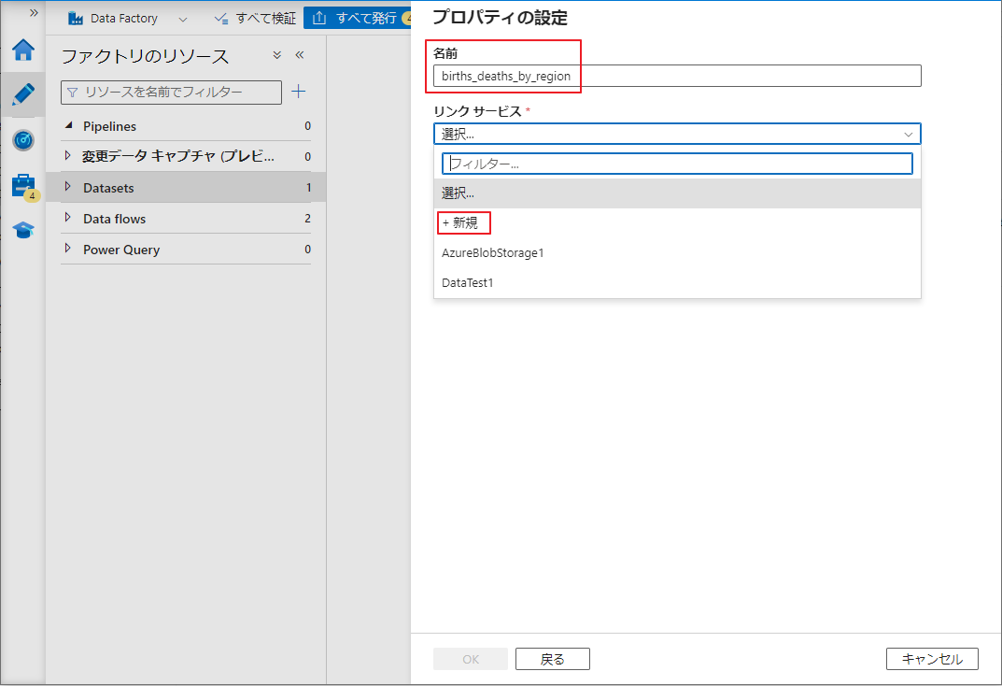
Task: Expand the Data flows tree node
Action: [x=68, y=217]
